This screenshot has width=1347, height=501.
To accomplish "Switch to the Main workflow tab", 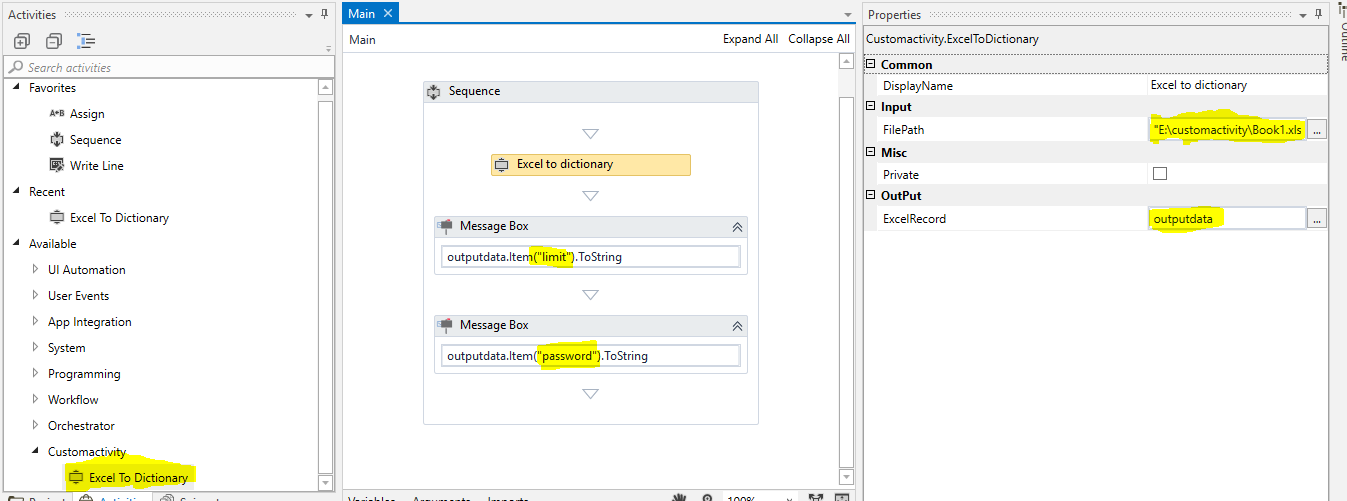I will click(361, 13).
